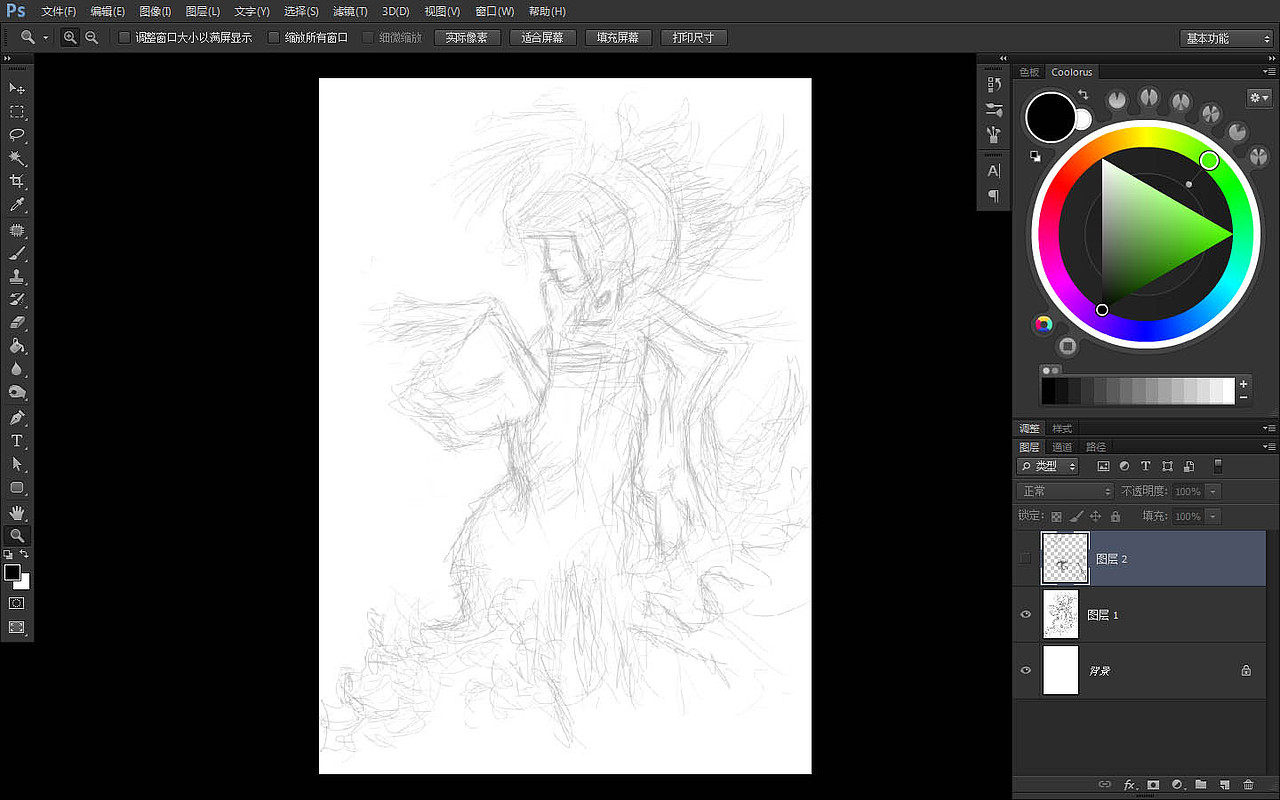The height and width of the screenshot is (800, 1280).
Task: Turn layer filtering switch on or off
Action: point(1218,466)
